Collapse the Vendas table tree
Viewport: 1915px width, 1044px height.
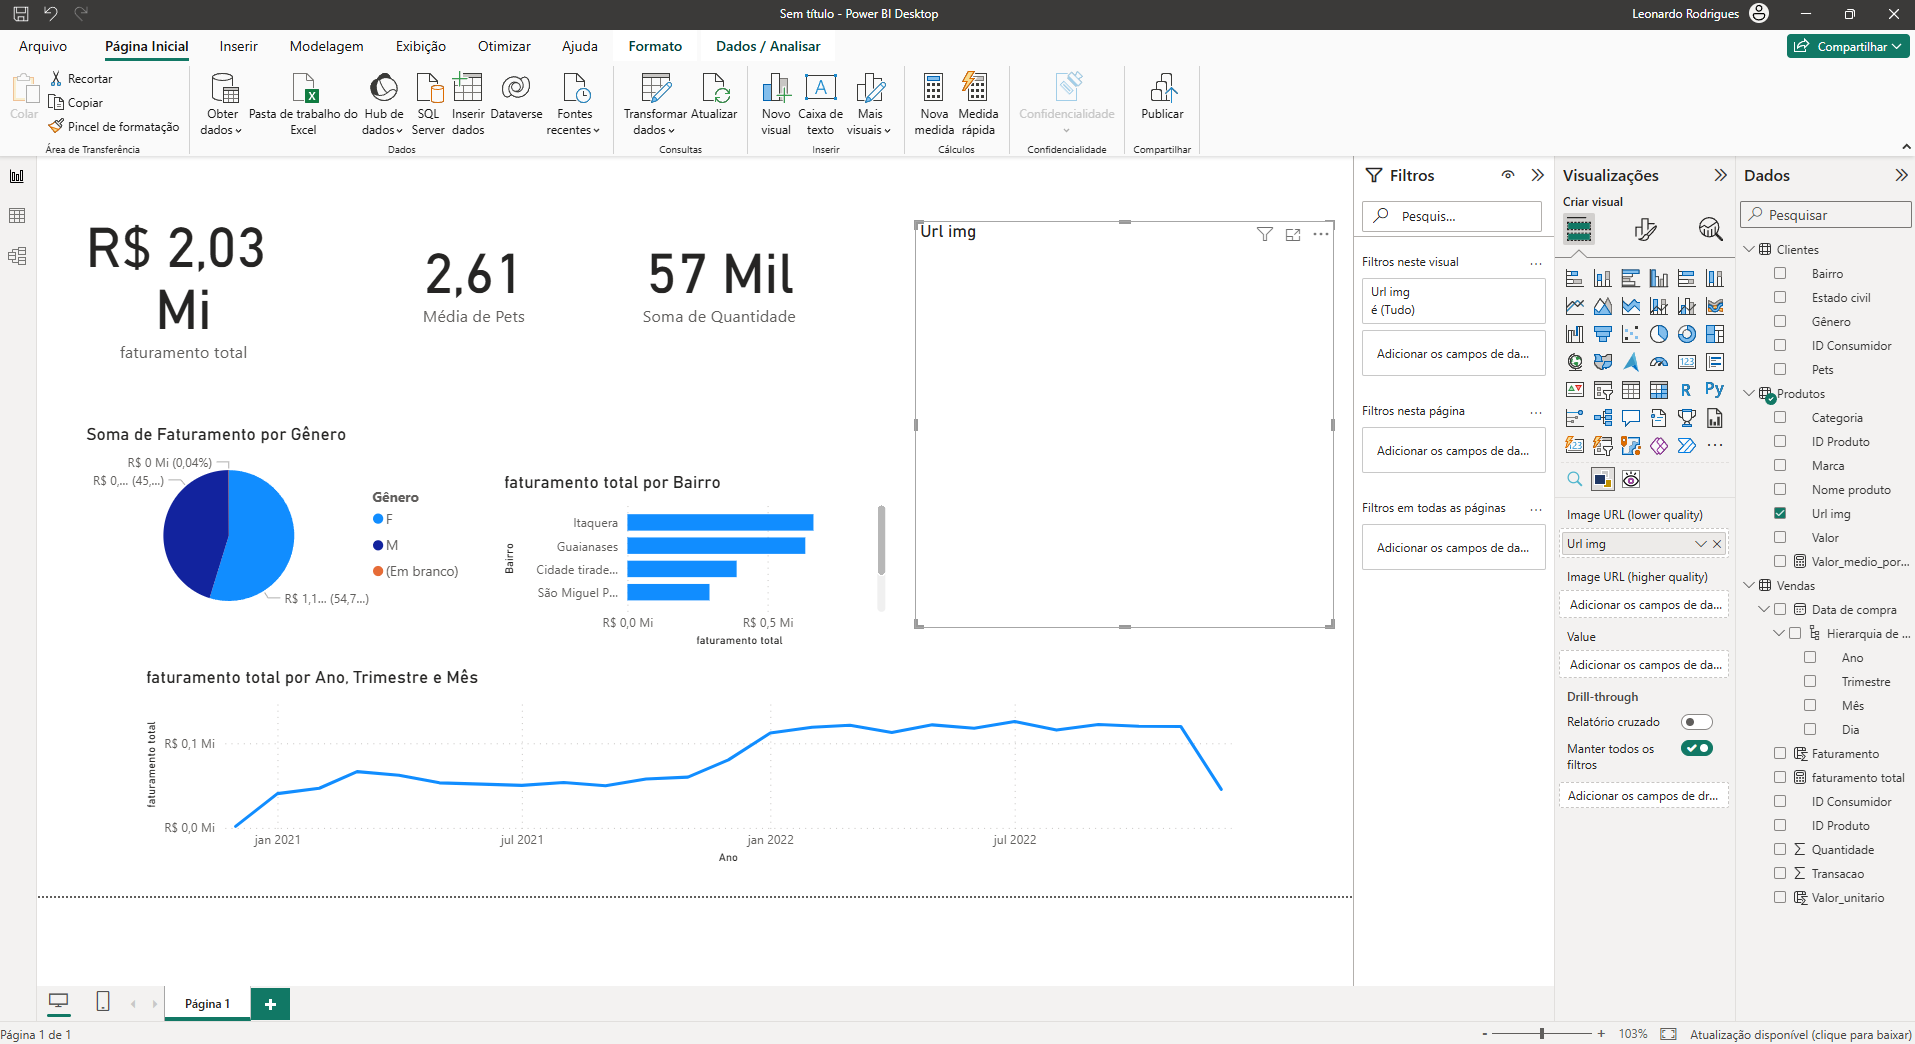[x=1749, y=585]
